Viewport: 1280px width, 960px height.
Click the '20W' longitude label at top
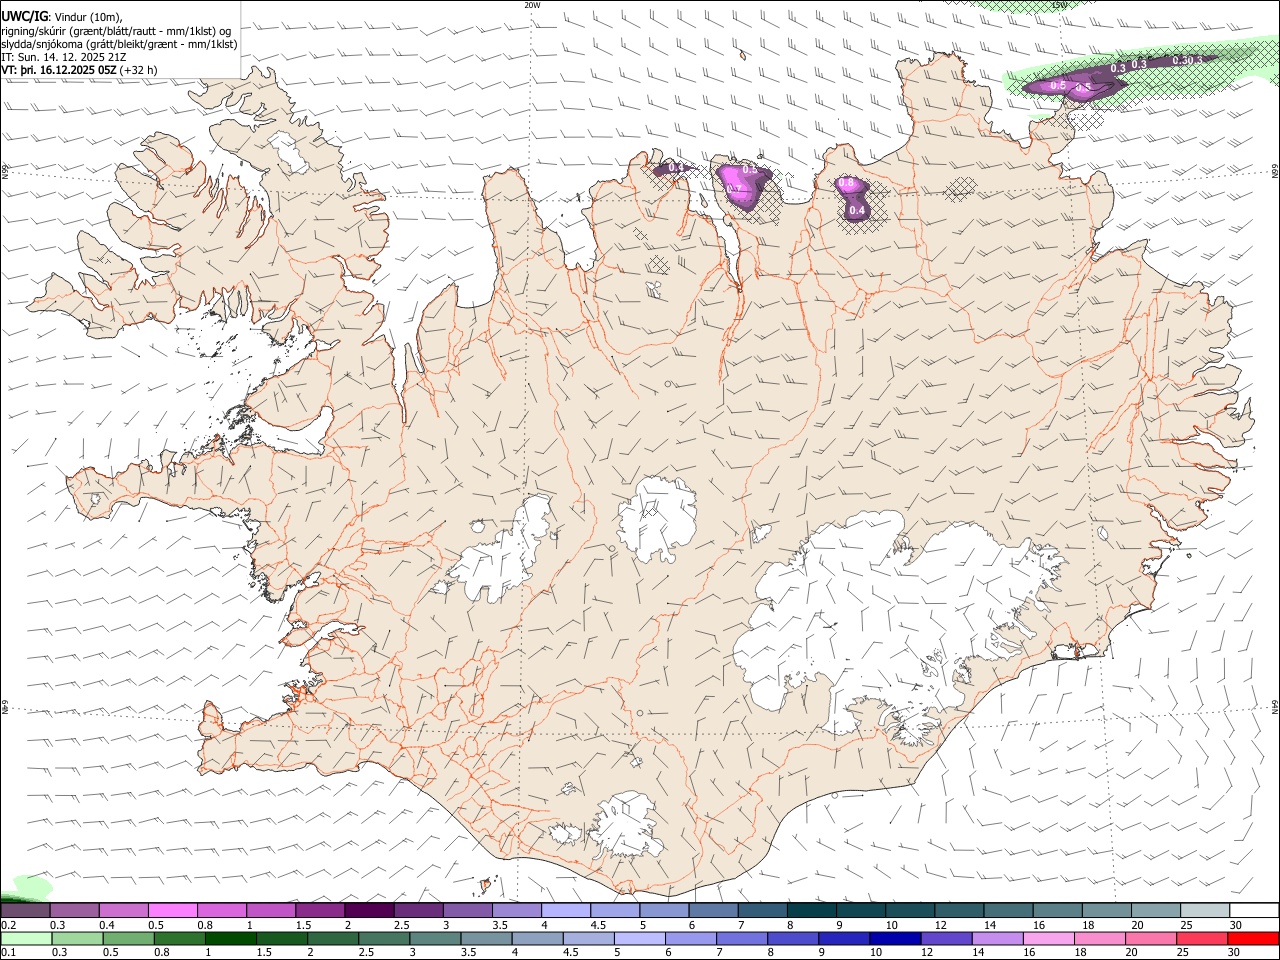532,4
